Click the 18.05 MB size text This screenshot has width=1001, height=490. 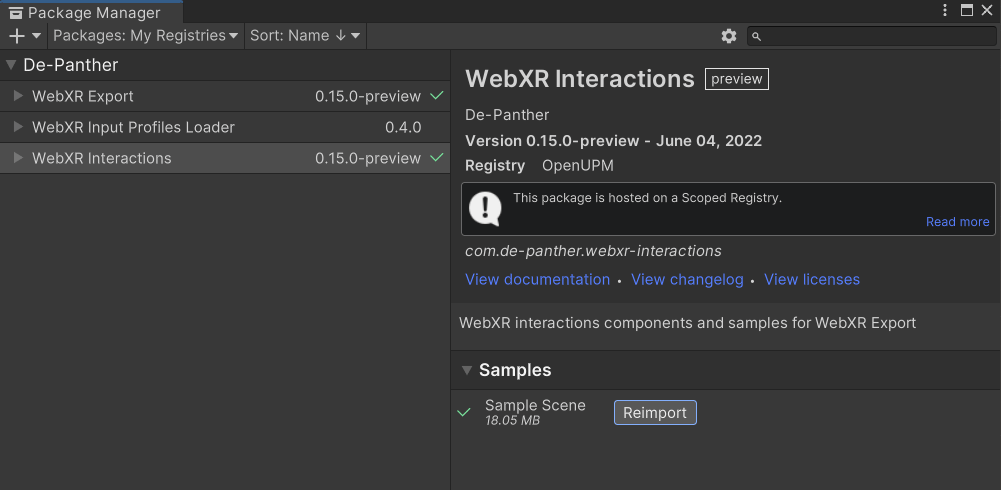[512, 420]
